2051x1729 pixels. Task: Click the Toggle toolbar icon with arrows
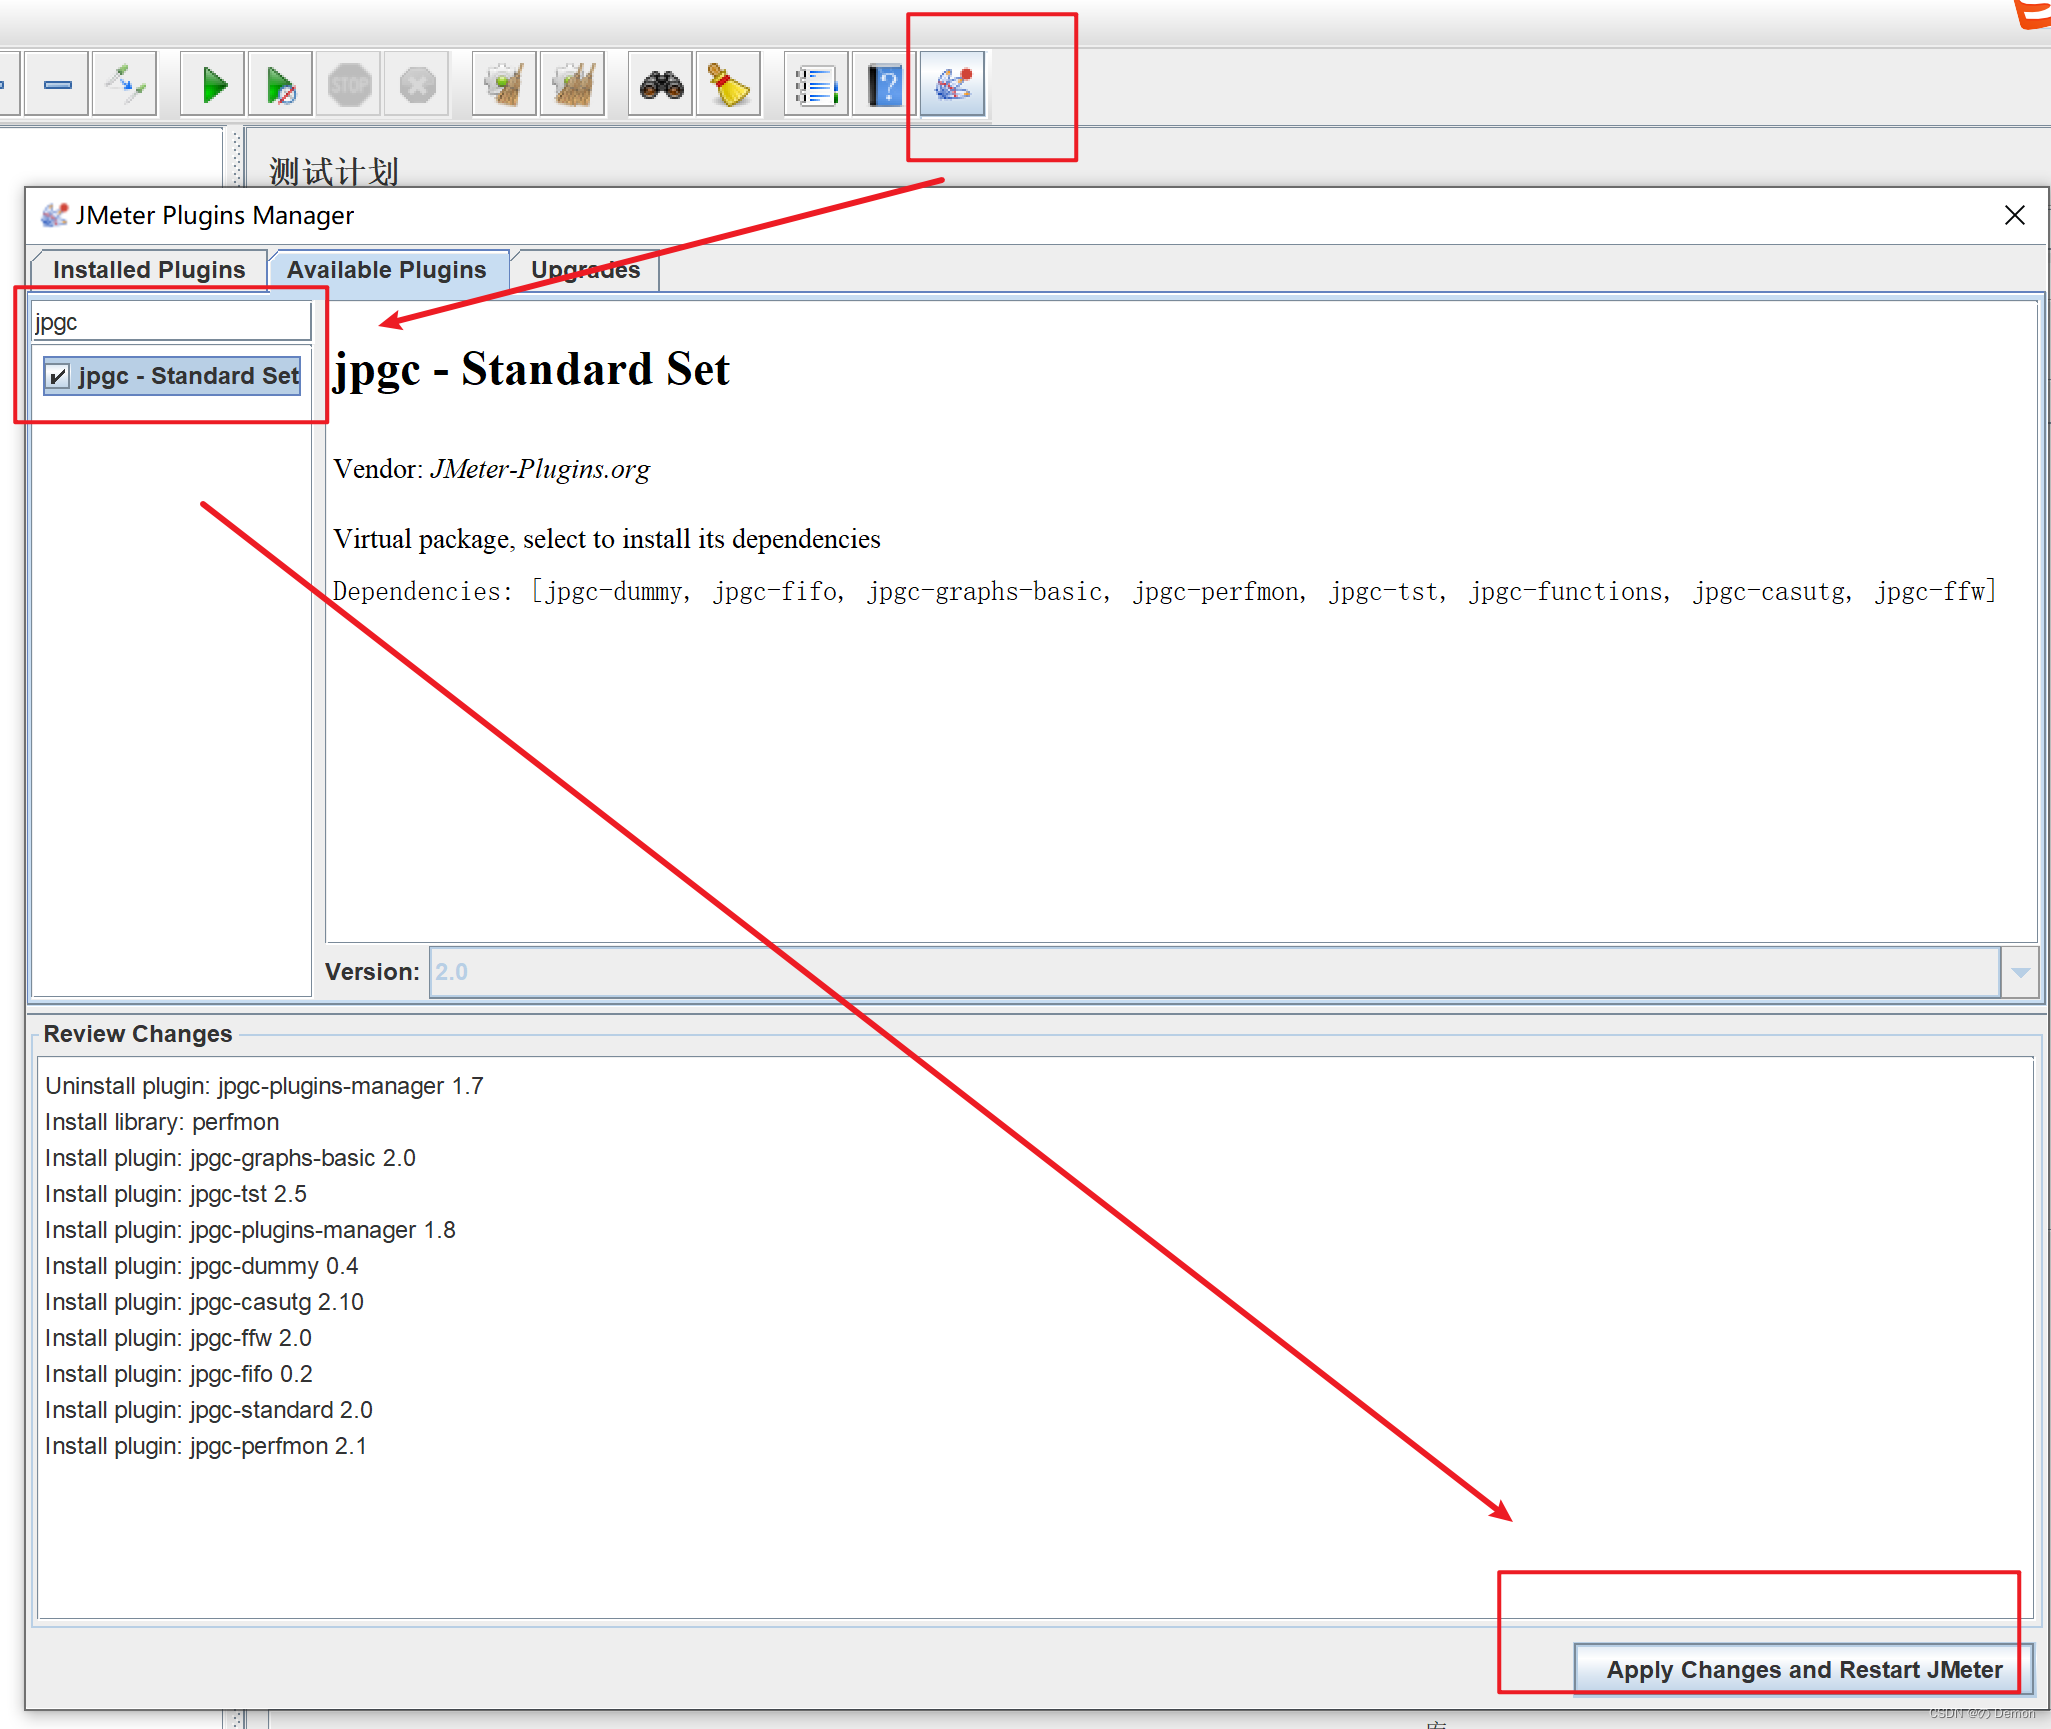[126, 86]
